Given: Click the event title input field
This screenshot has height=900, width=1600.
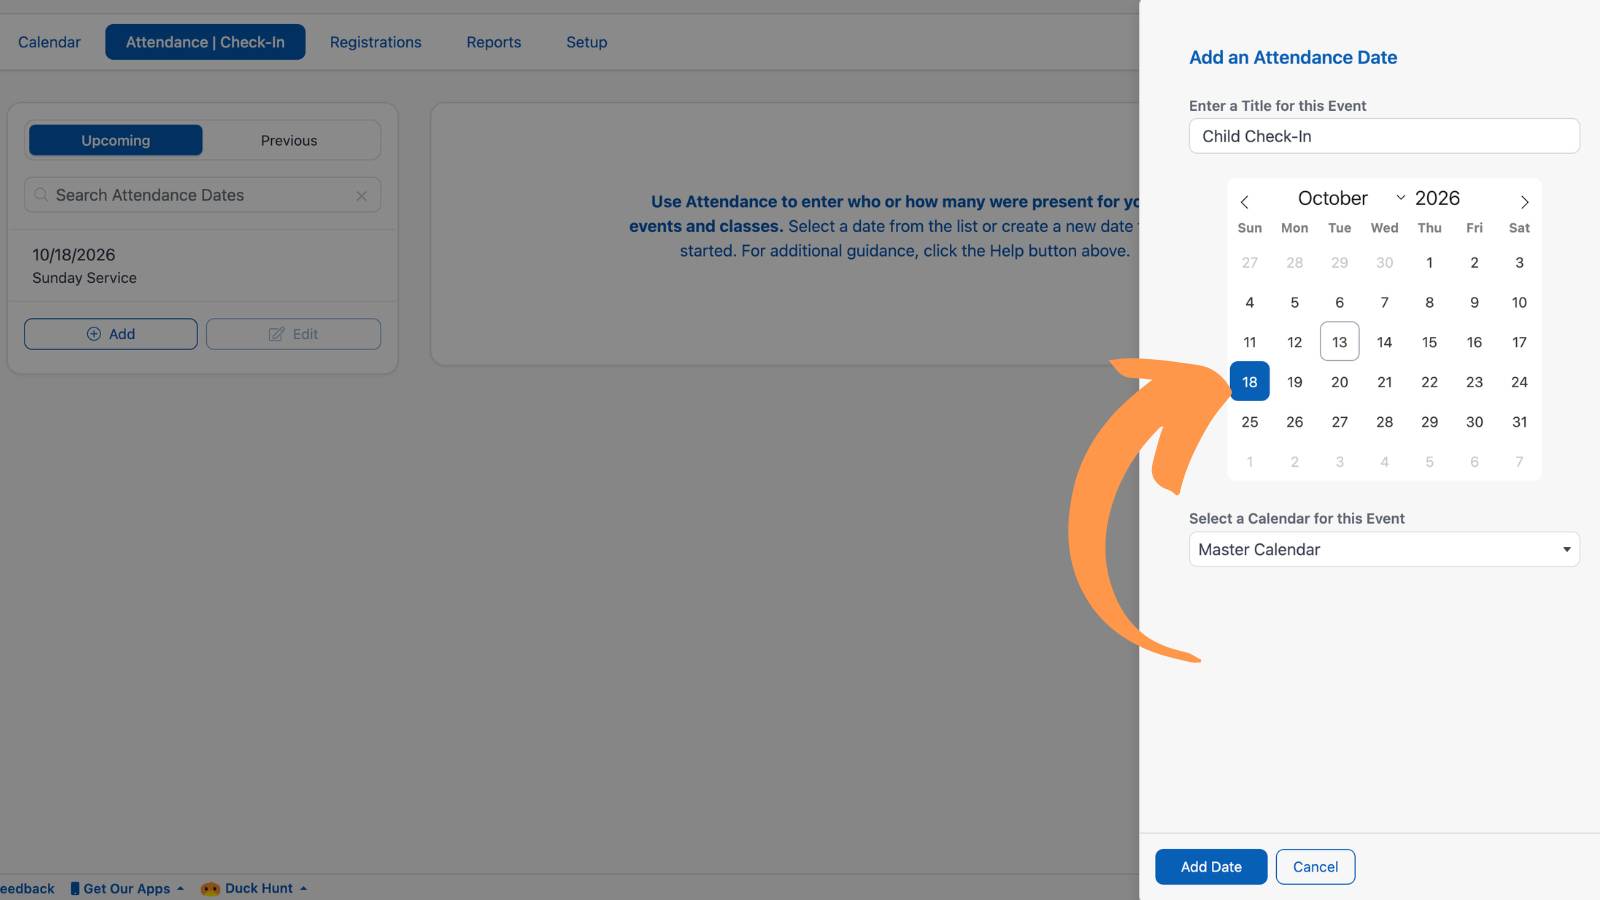Looking at the screenshot, I should click(1384, 136).
